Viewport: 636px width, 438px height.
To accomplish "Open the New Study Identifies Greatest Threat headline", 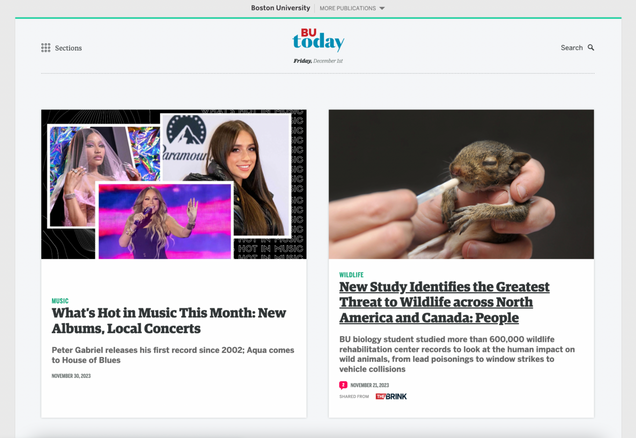I will pyautogui.click(x=444, y=302).
